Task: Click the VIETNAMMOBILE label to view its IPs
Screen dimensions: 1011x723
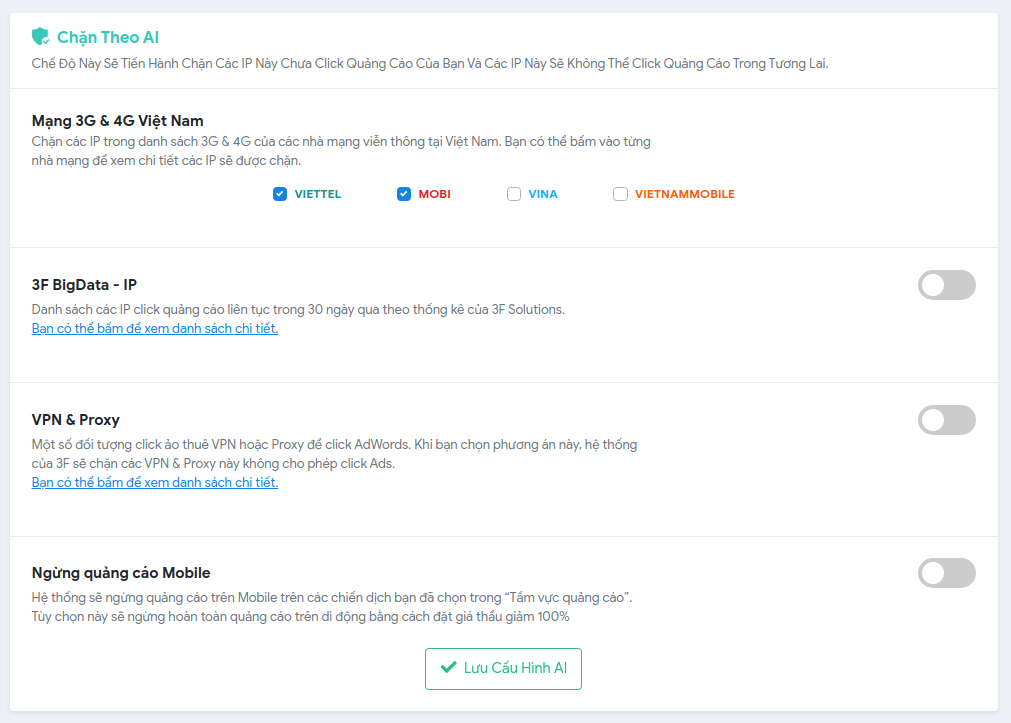Action: coord(685,194)
